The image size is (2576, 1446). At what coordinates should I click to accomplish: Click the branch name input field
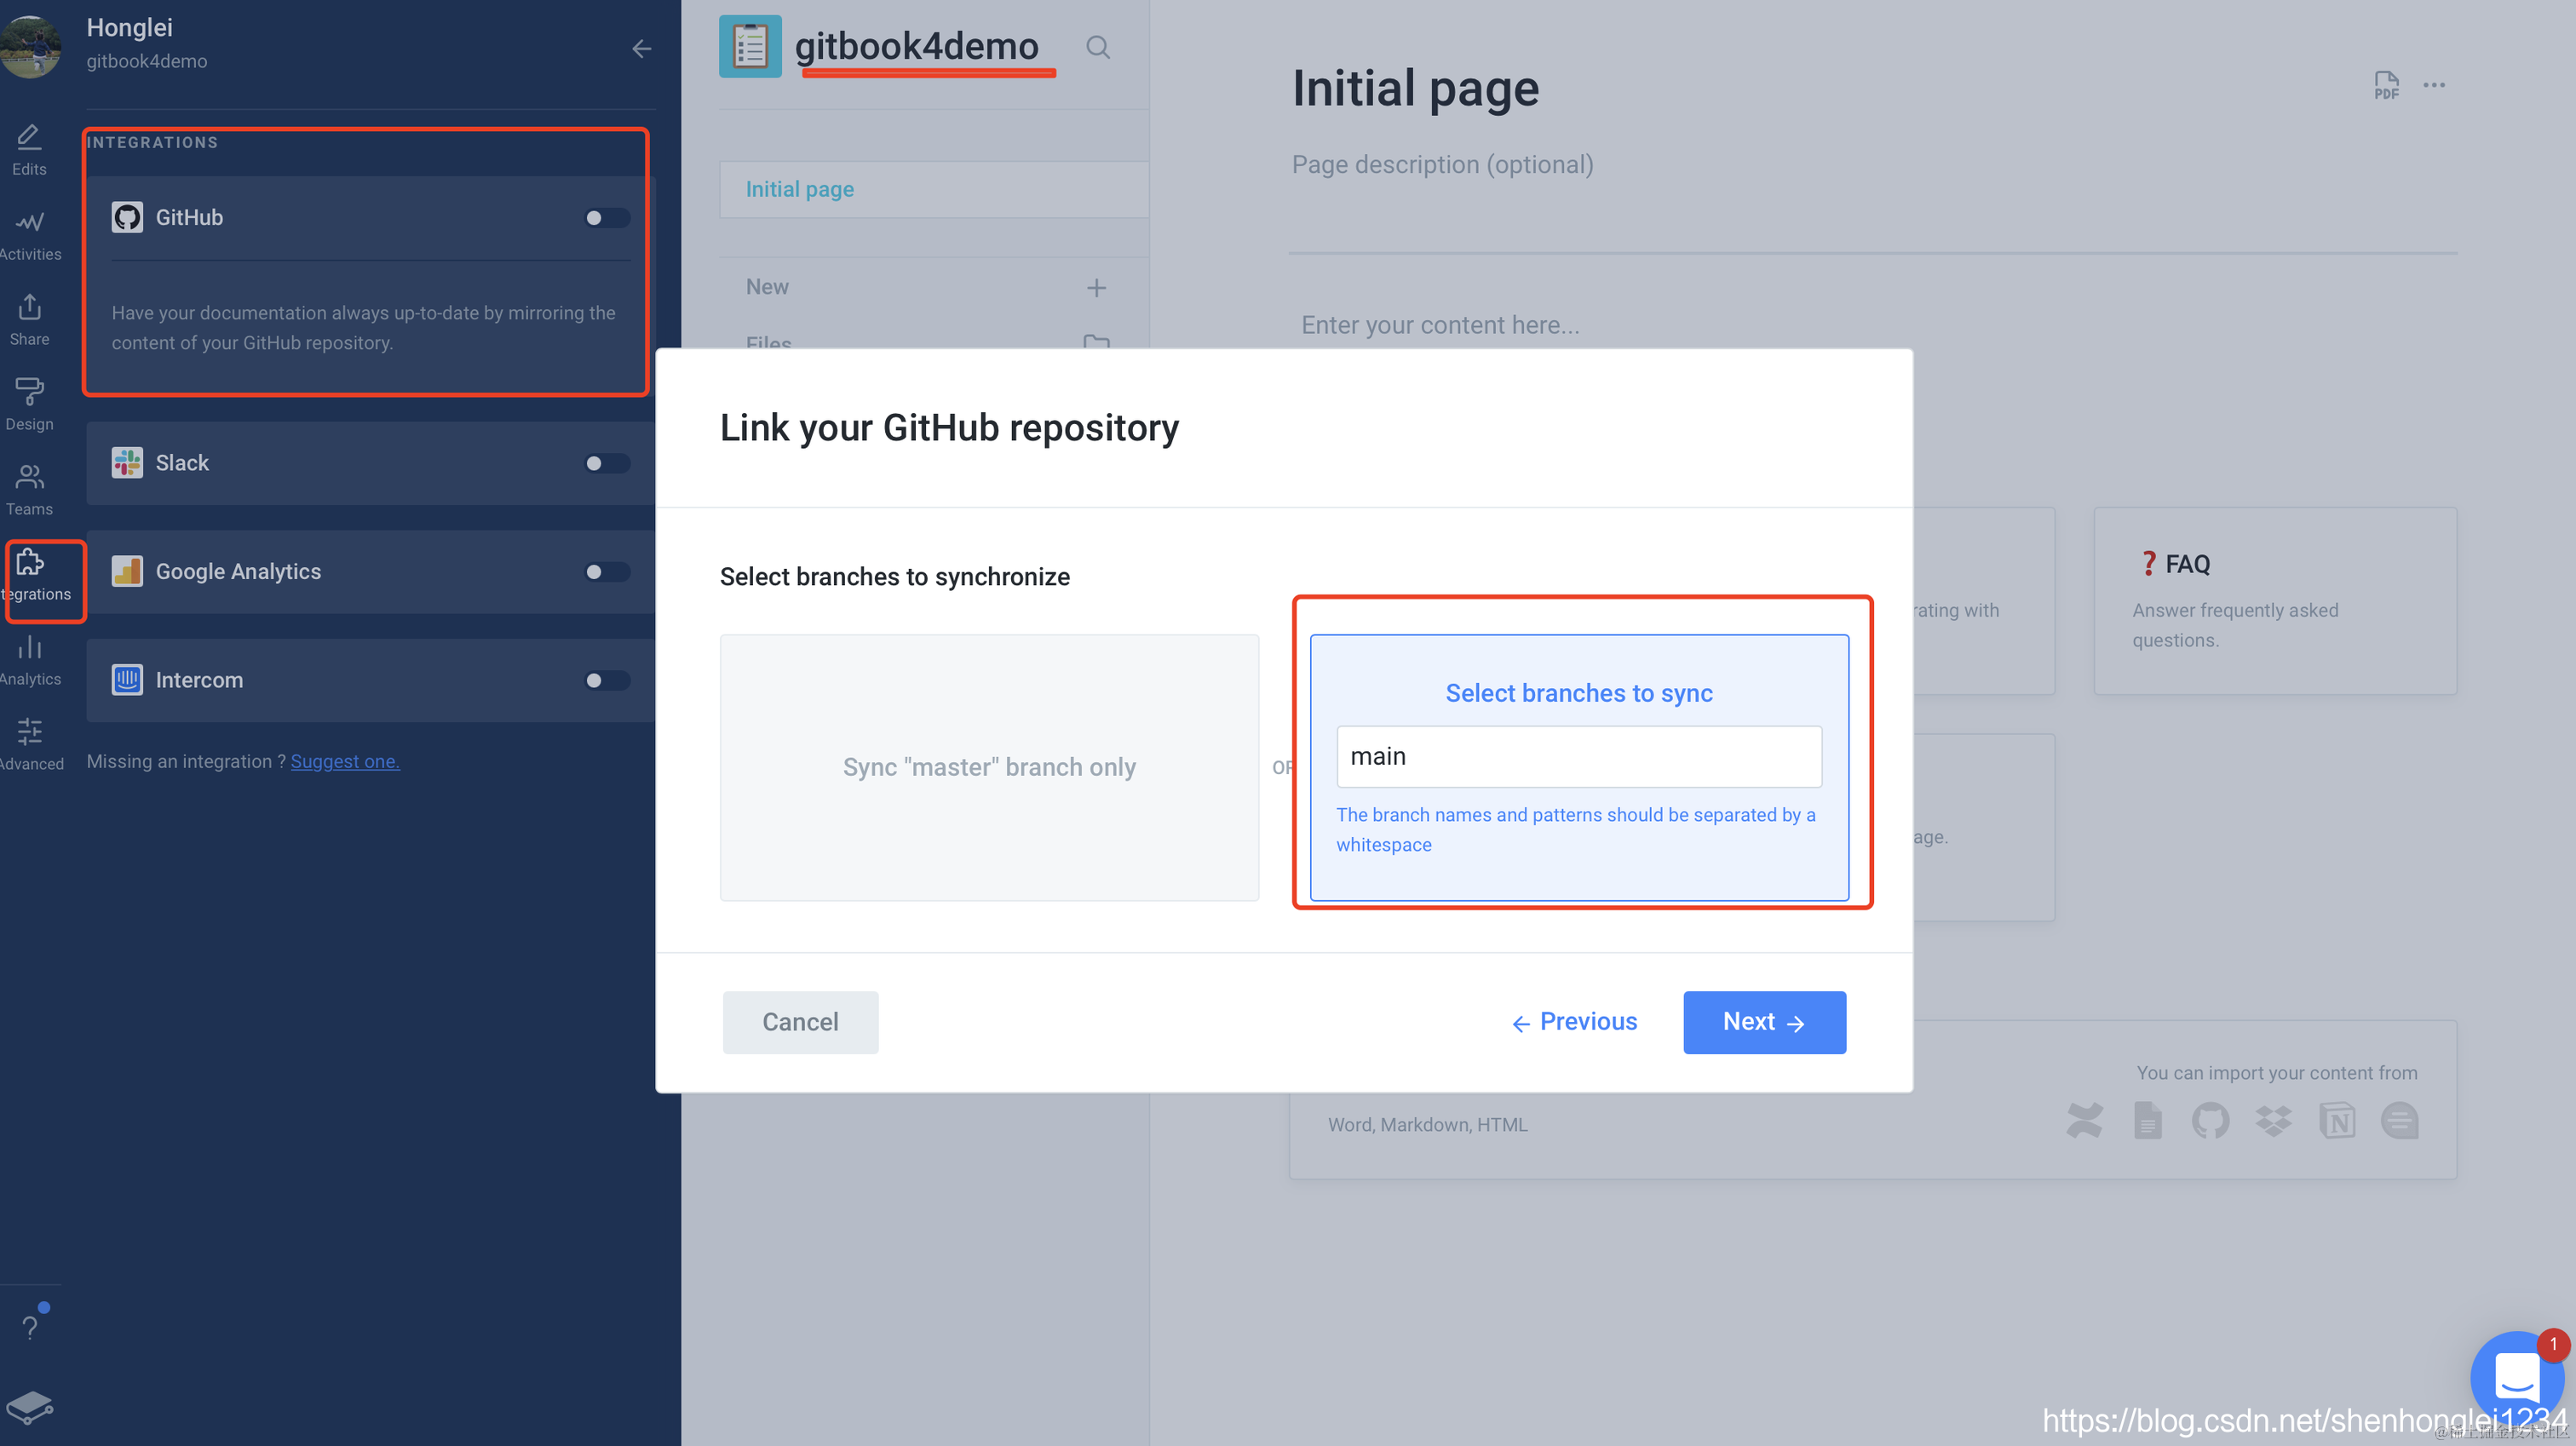pos(1578,756)
